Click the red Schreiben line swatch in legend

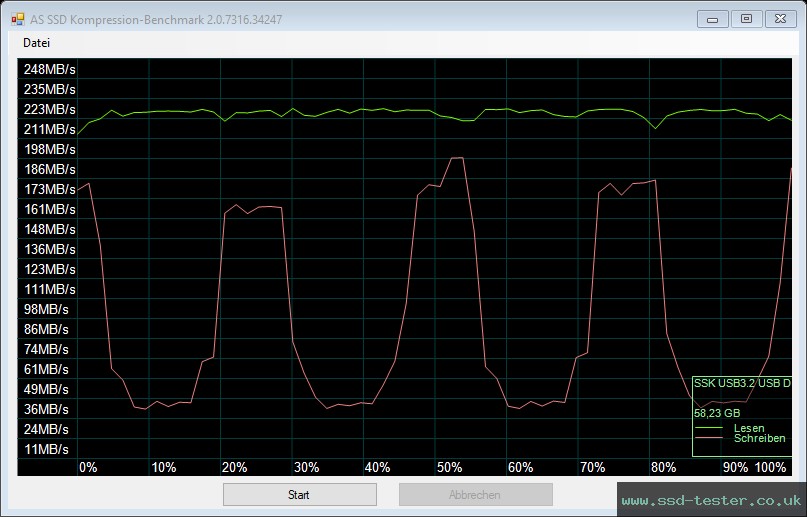(x=708, y=439)
